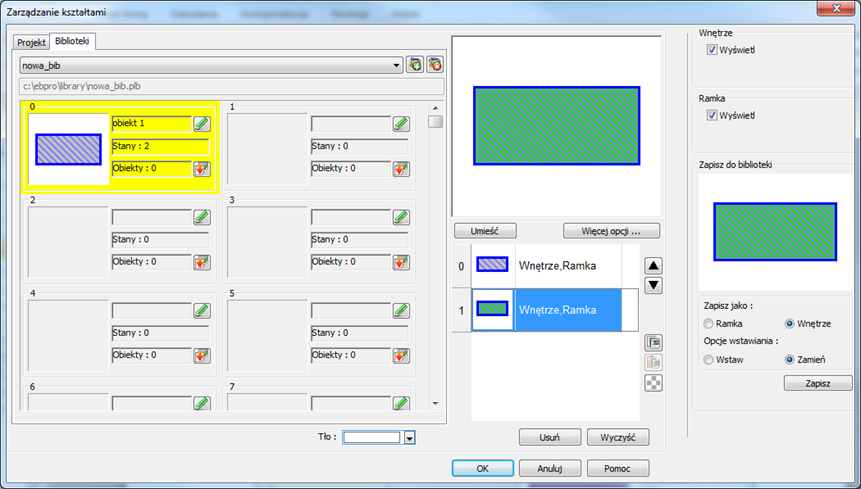Viewport: 861px width, 489px height.
Task: Click the add library icon next to nowa_bib
Action: tap(415, 65)
